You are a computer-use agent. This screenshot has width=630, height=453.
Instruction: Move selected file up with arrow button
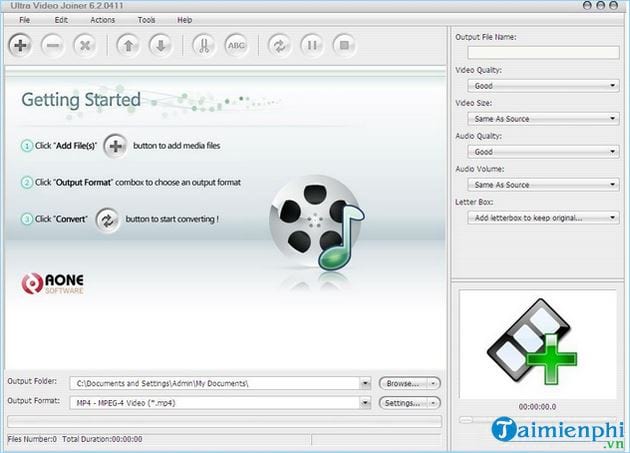pos(128,45)
